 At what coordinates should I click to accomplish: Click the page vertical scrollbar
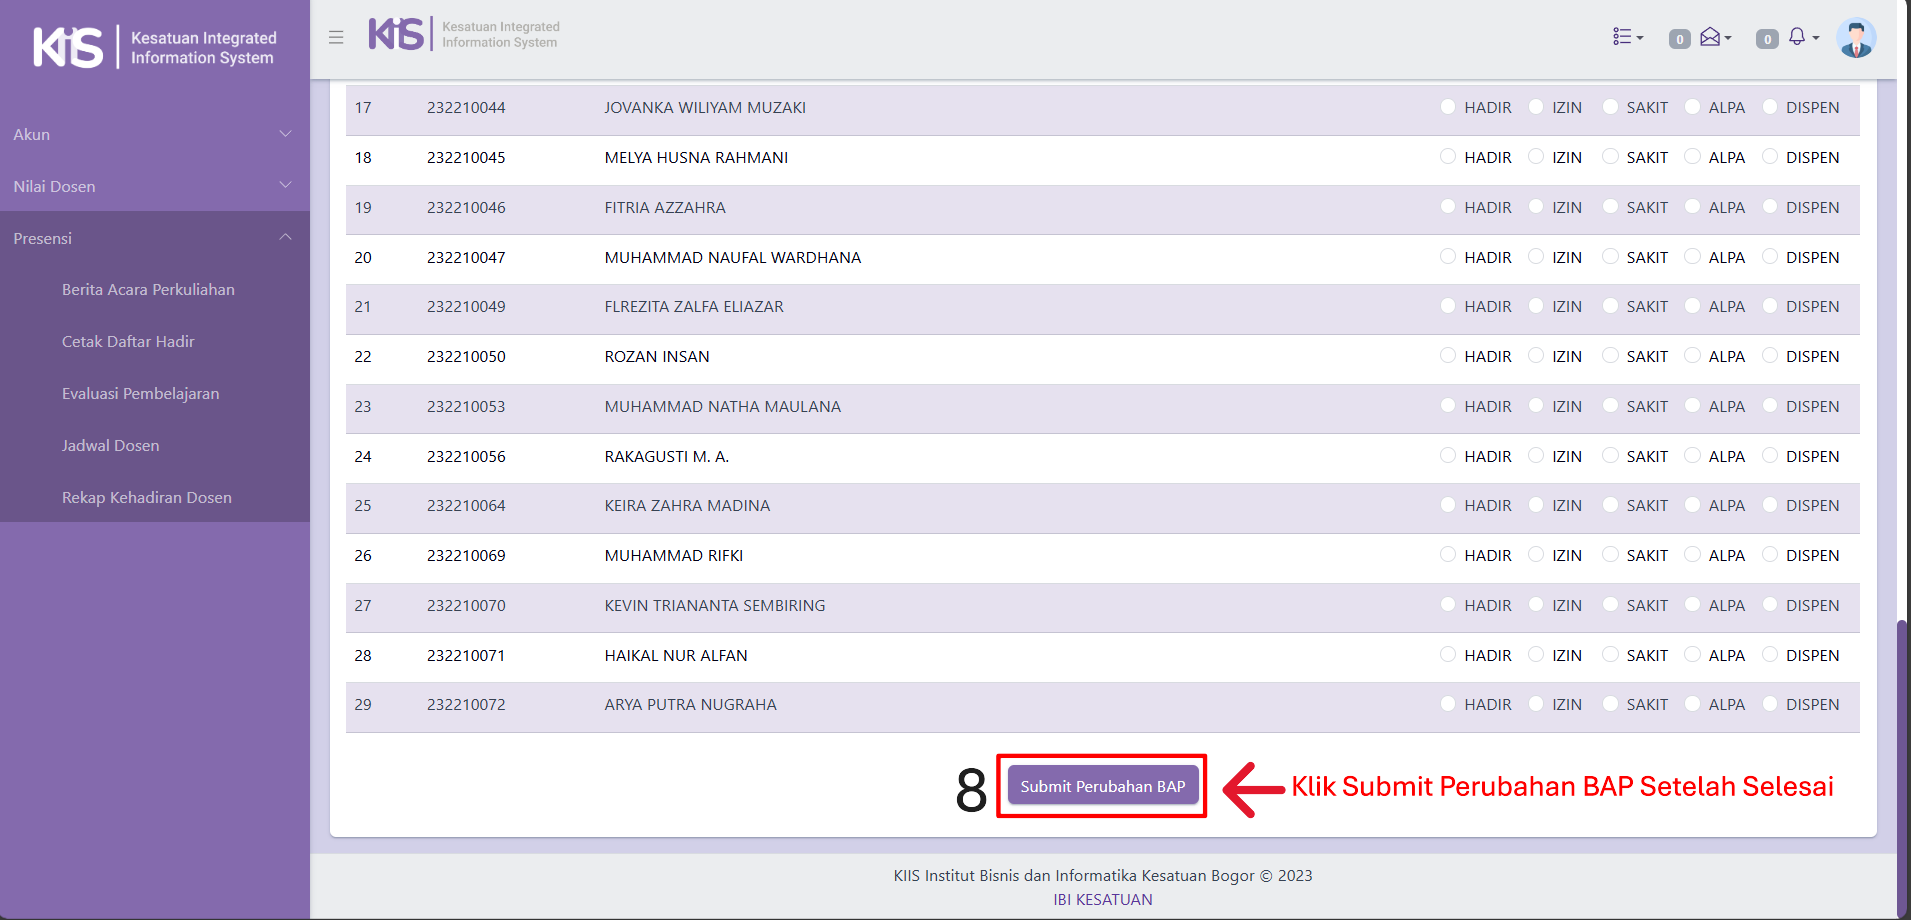click(1902, 760)
